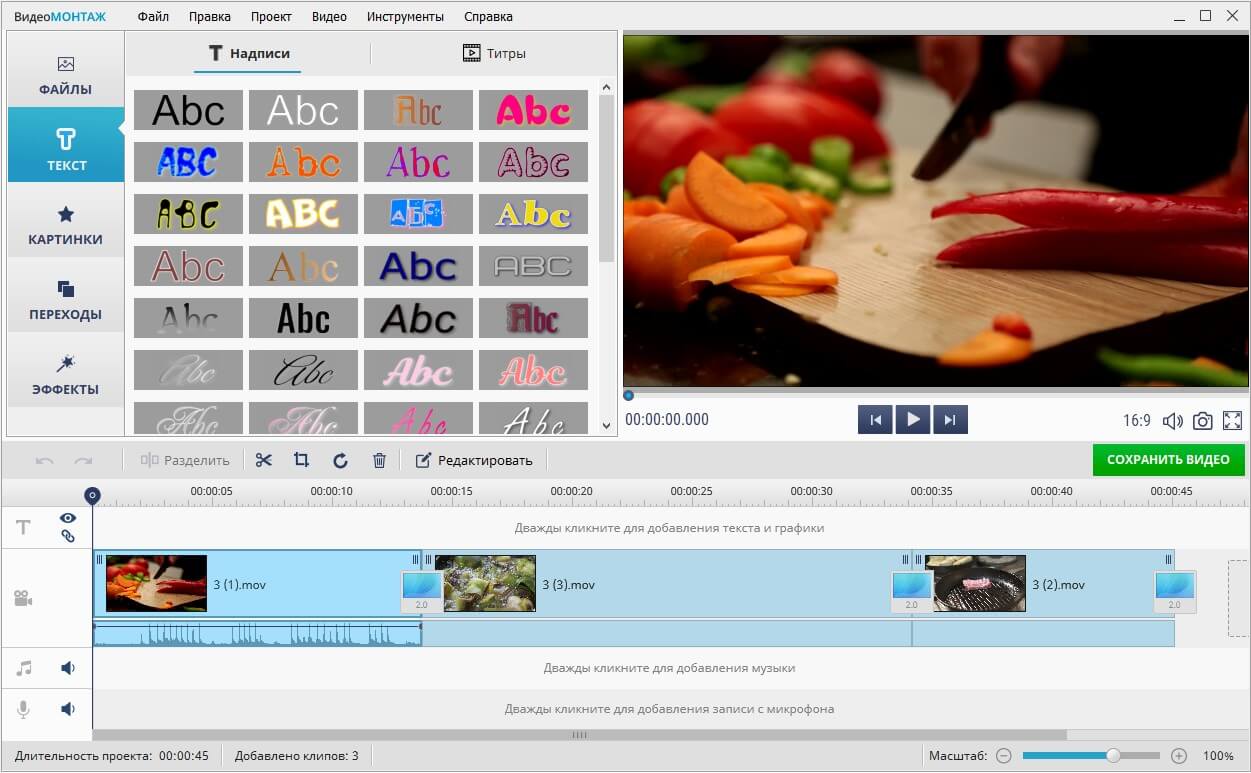
Task: Click the music note track icon
Action: click(23, 668)
